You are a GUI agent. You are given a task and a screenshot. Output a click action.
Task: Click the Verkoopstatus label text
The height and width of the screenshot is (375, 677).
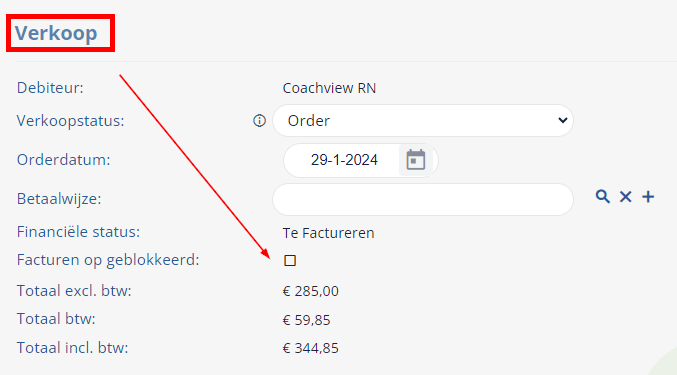coord(70,121)
